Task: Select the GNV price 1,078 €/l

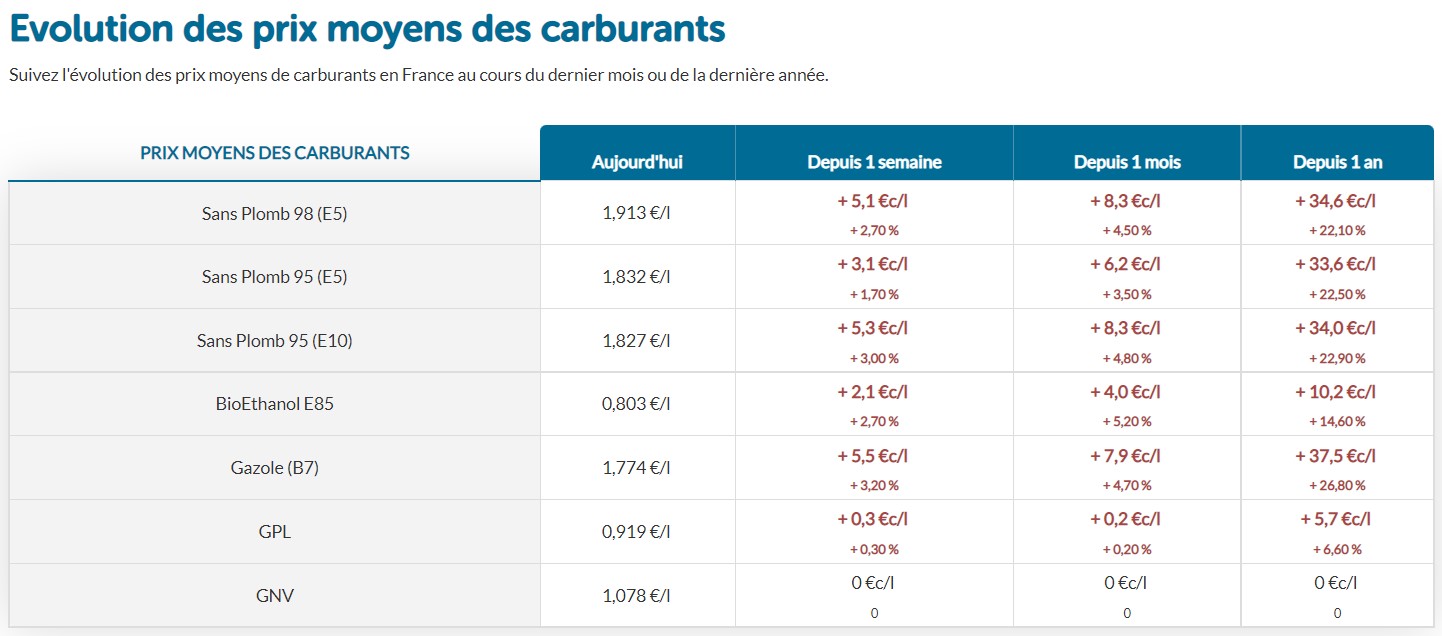Action: pyautogui.click(x=637, y=596)
